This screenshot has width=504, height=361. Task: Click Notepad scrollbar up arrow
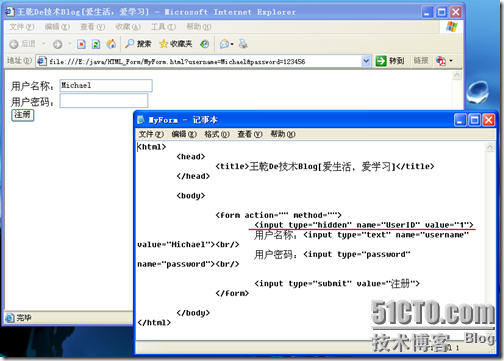[x=490, y=147]
